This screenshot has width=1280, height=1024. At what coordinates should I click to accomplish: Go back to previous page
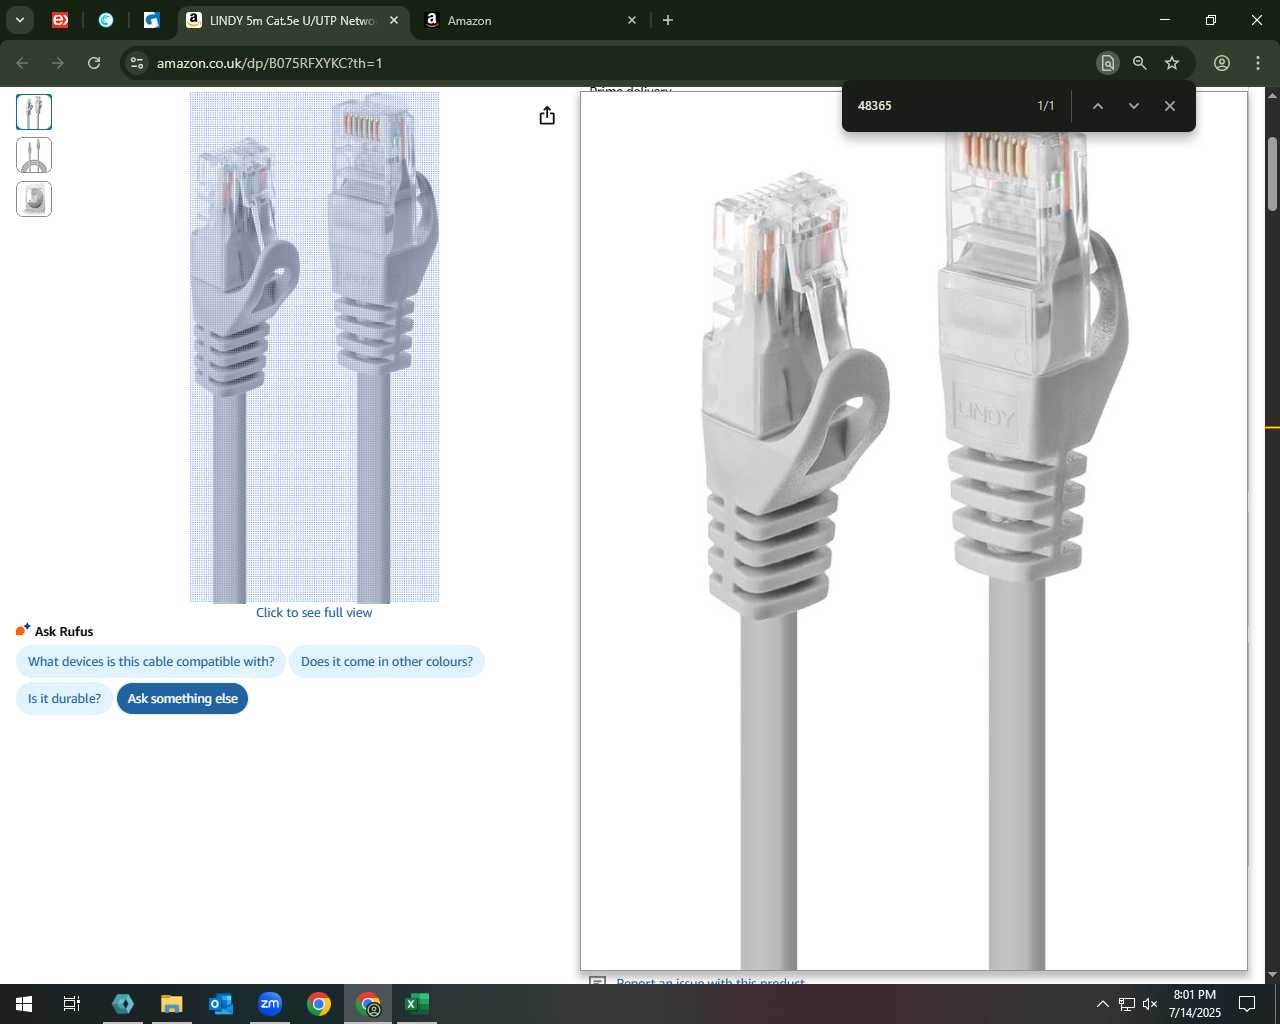click(22, 63)
